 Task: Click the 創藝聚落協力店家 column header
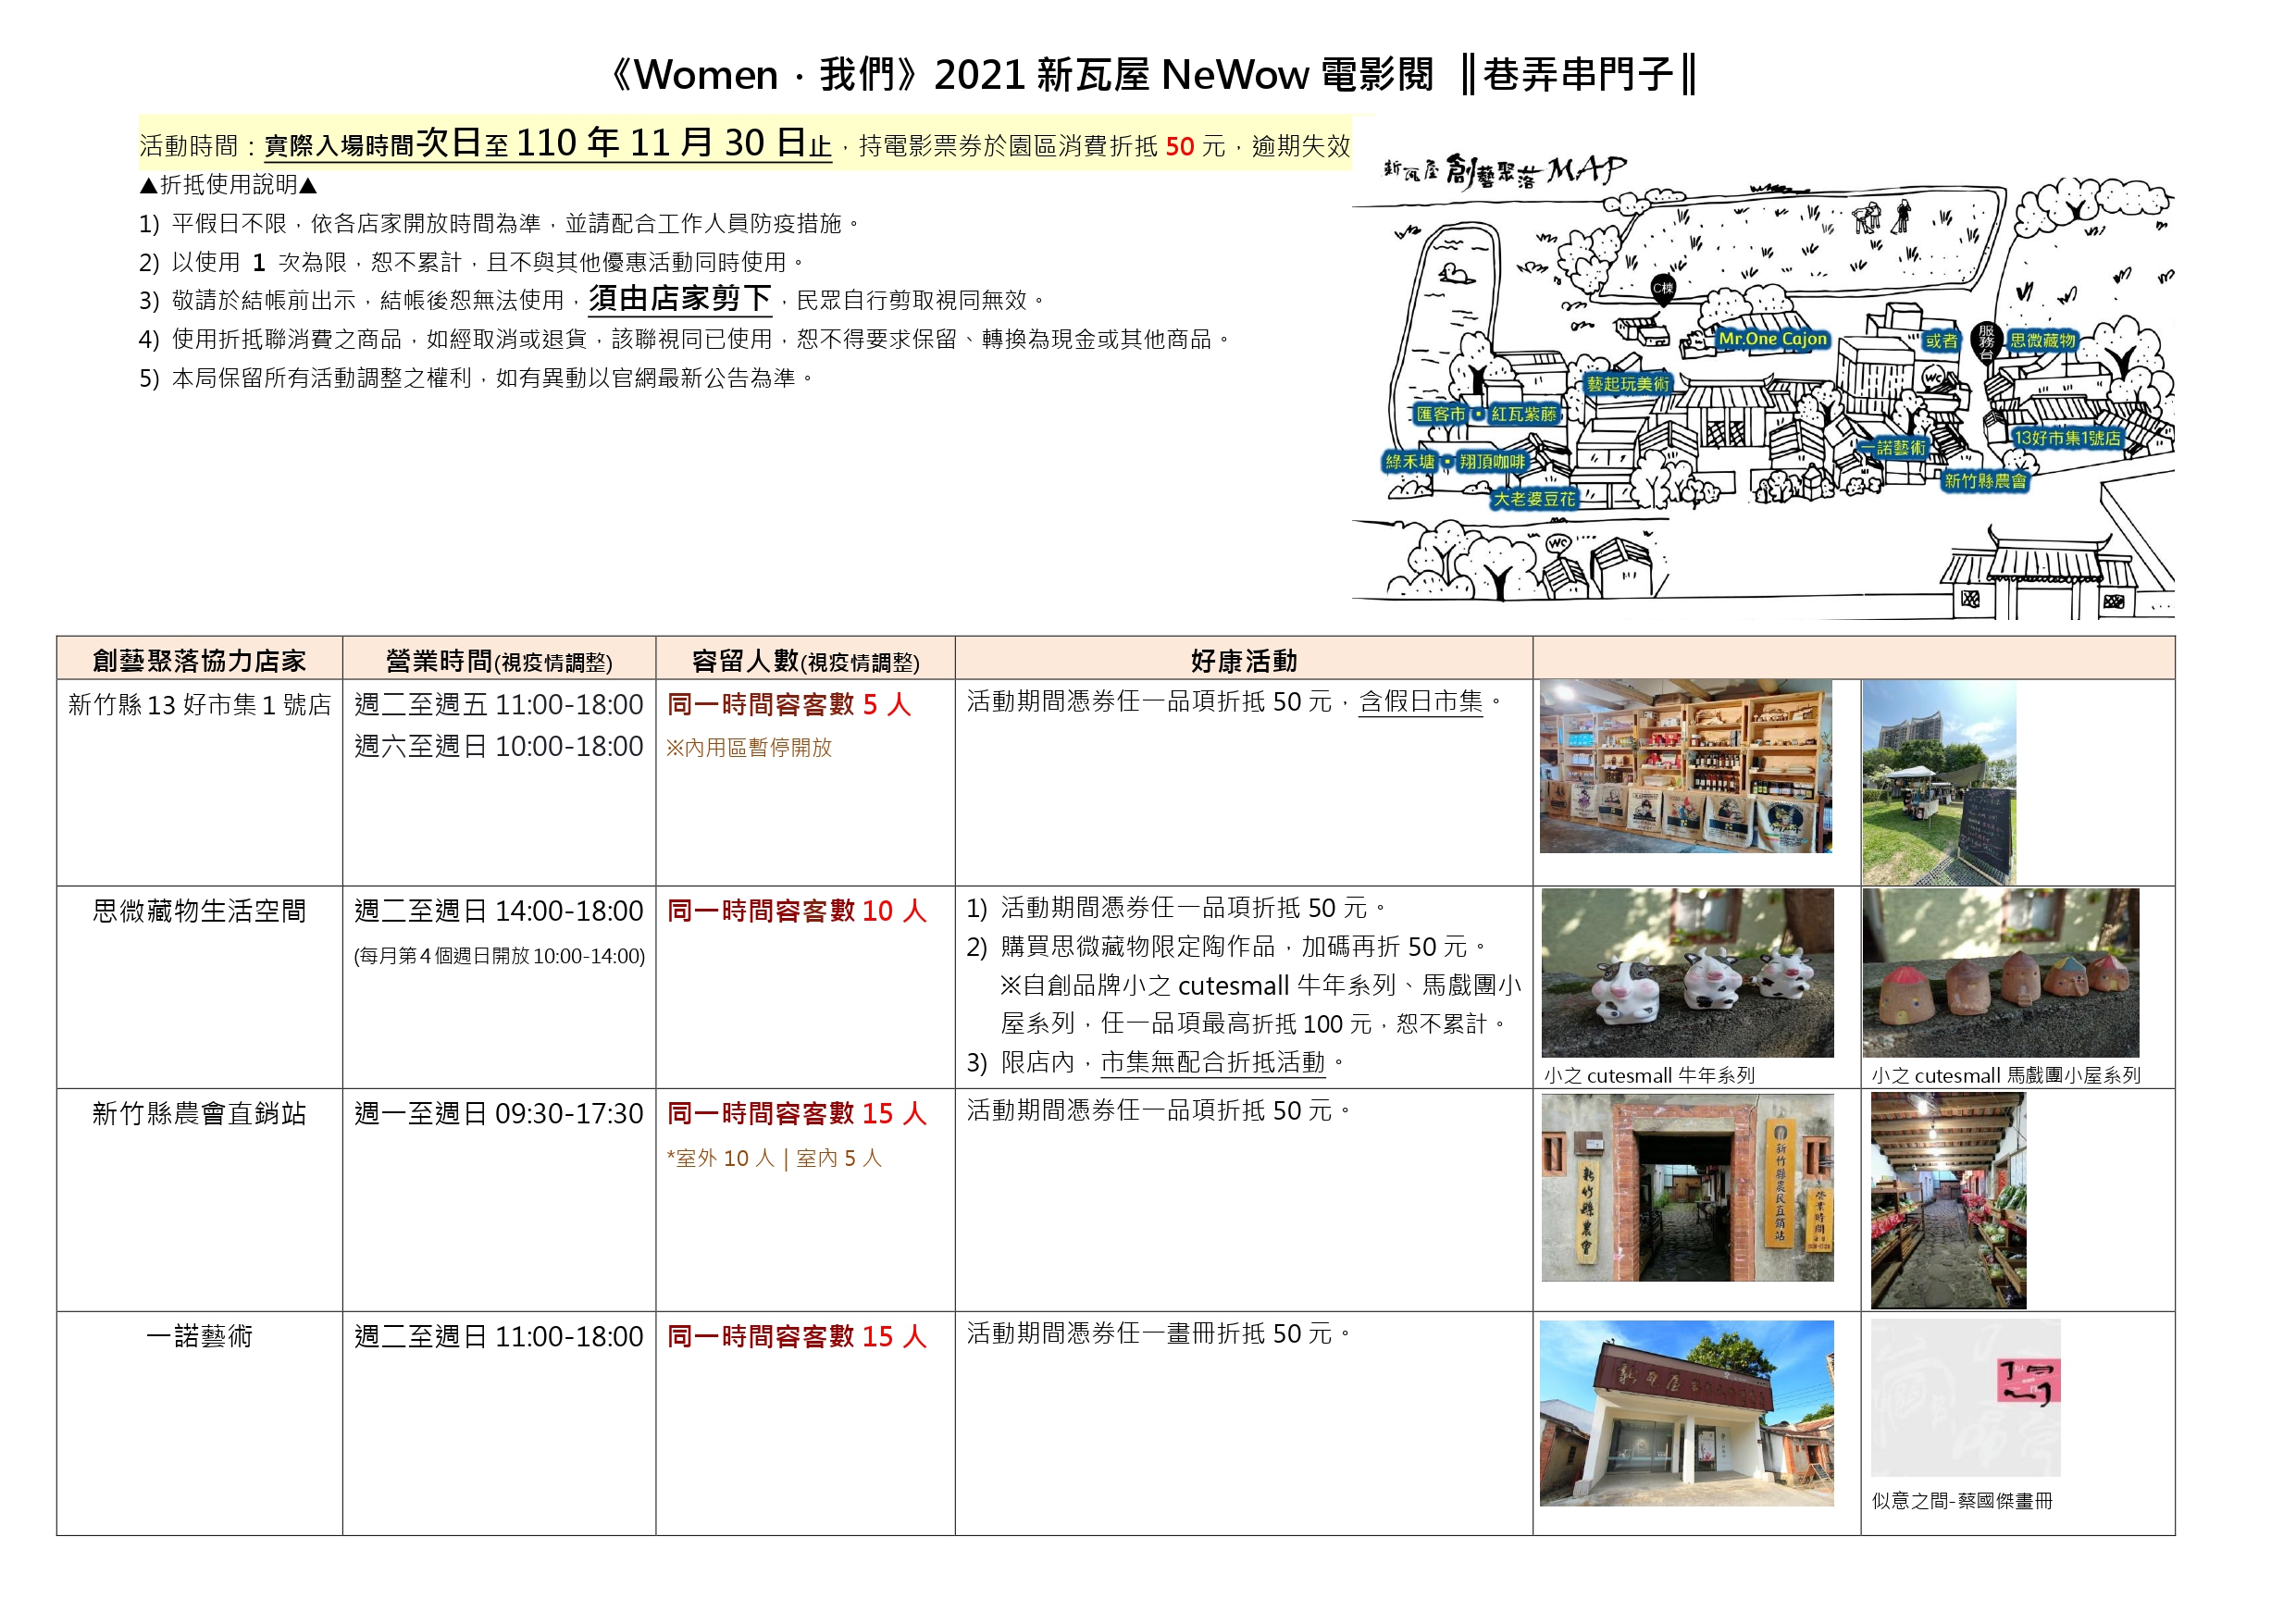tap(199, 660)
